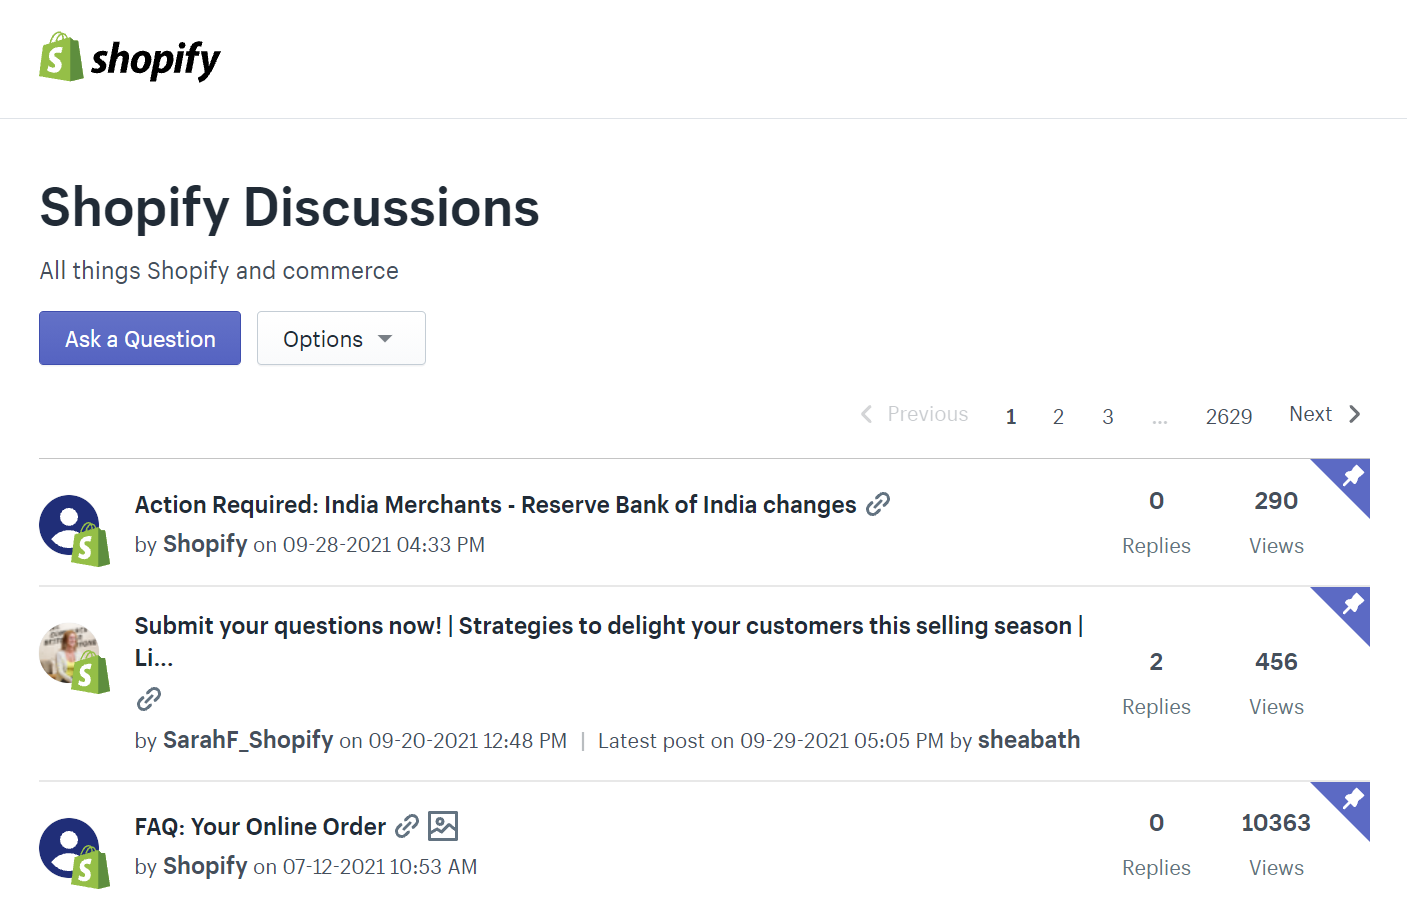The width and height of the screenshot is (1407, 902).
Task: Click SarahF_Shopify avatar image
Action: pos(74,657)
